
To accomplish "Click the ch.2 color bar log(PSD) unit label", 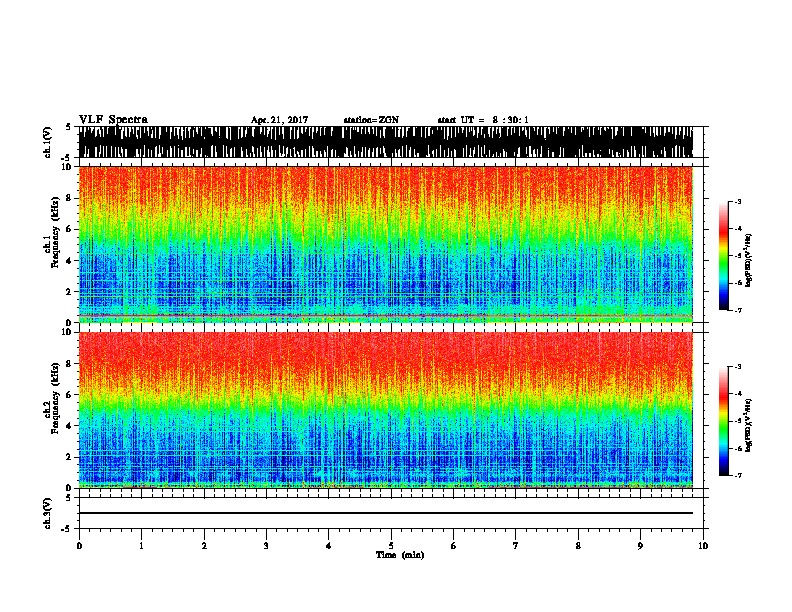I will pyautogui.click(x=748, y=425).
